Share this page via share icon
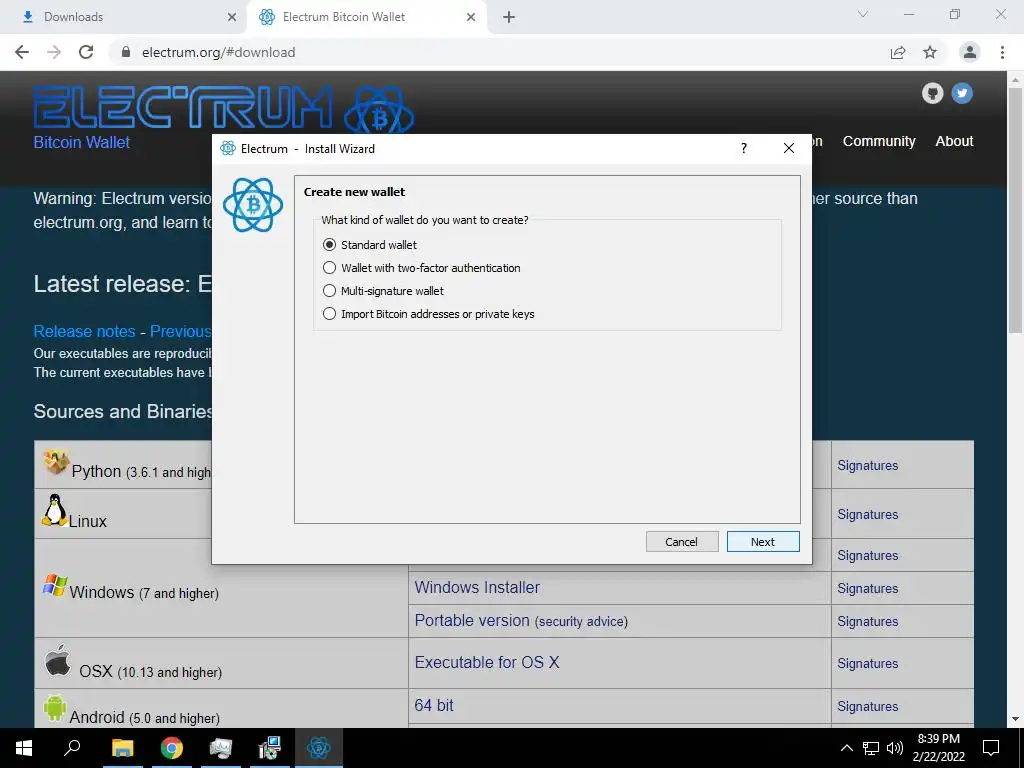Screen dimensions: 1024x768 pos(898,52)
